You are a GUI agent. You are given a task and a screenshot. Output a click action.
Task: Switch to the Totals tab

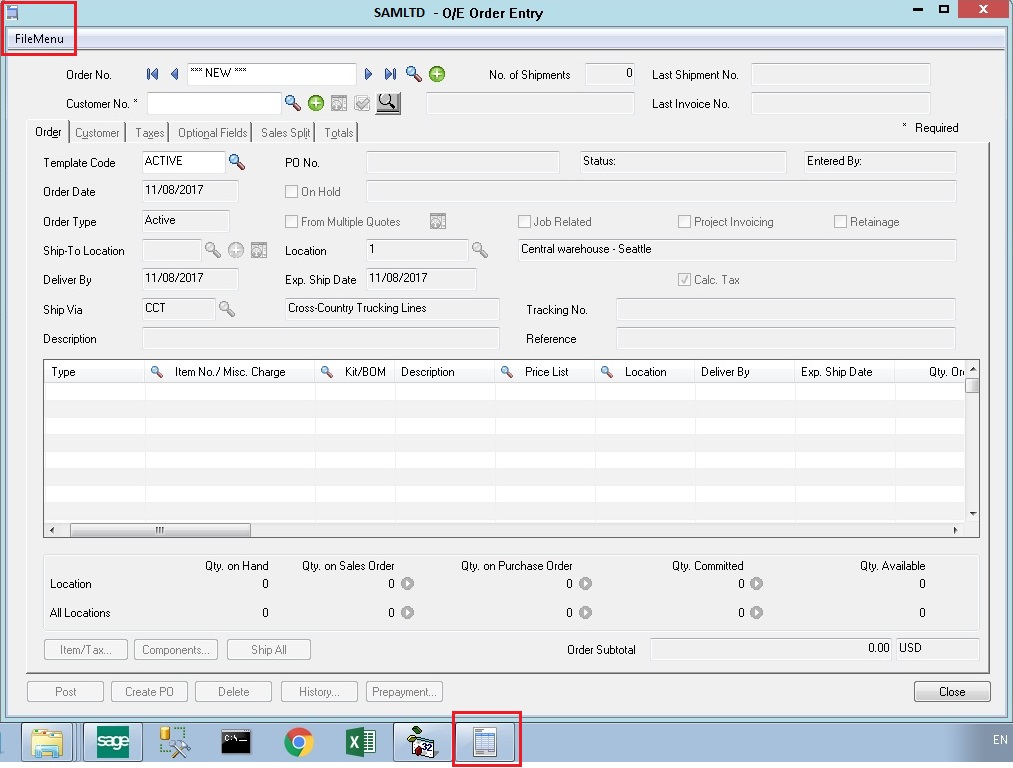(x=339, y=133)
